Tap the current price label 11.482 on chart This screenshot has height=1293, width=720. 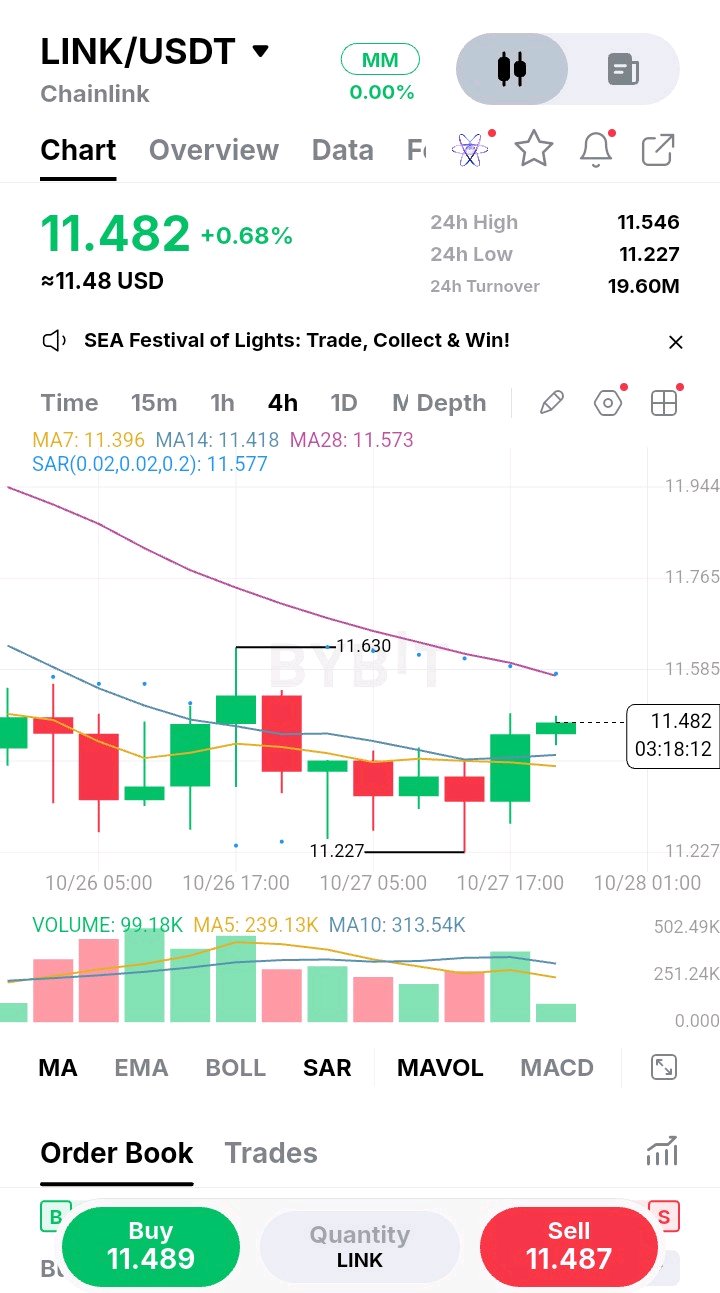[672, 736]
